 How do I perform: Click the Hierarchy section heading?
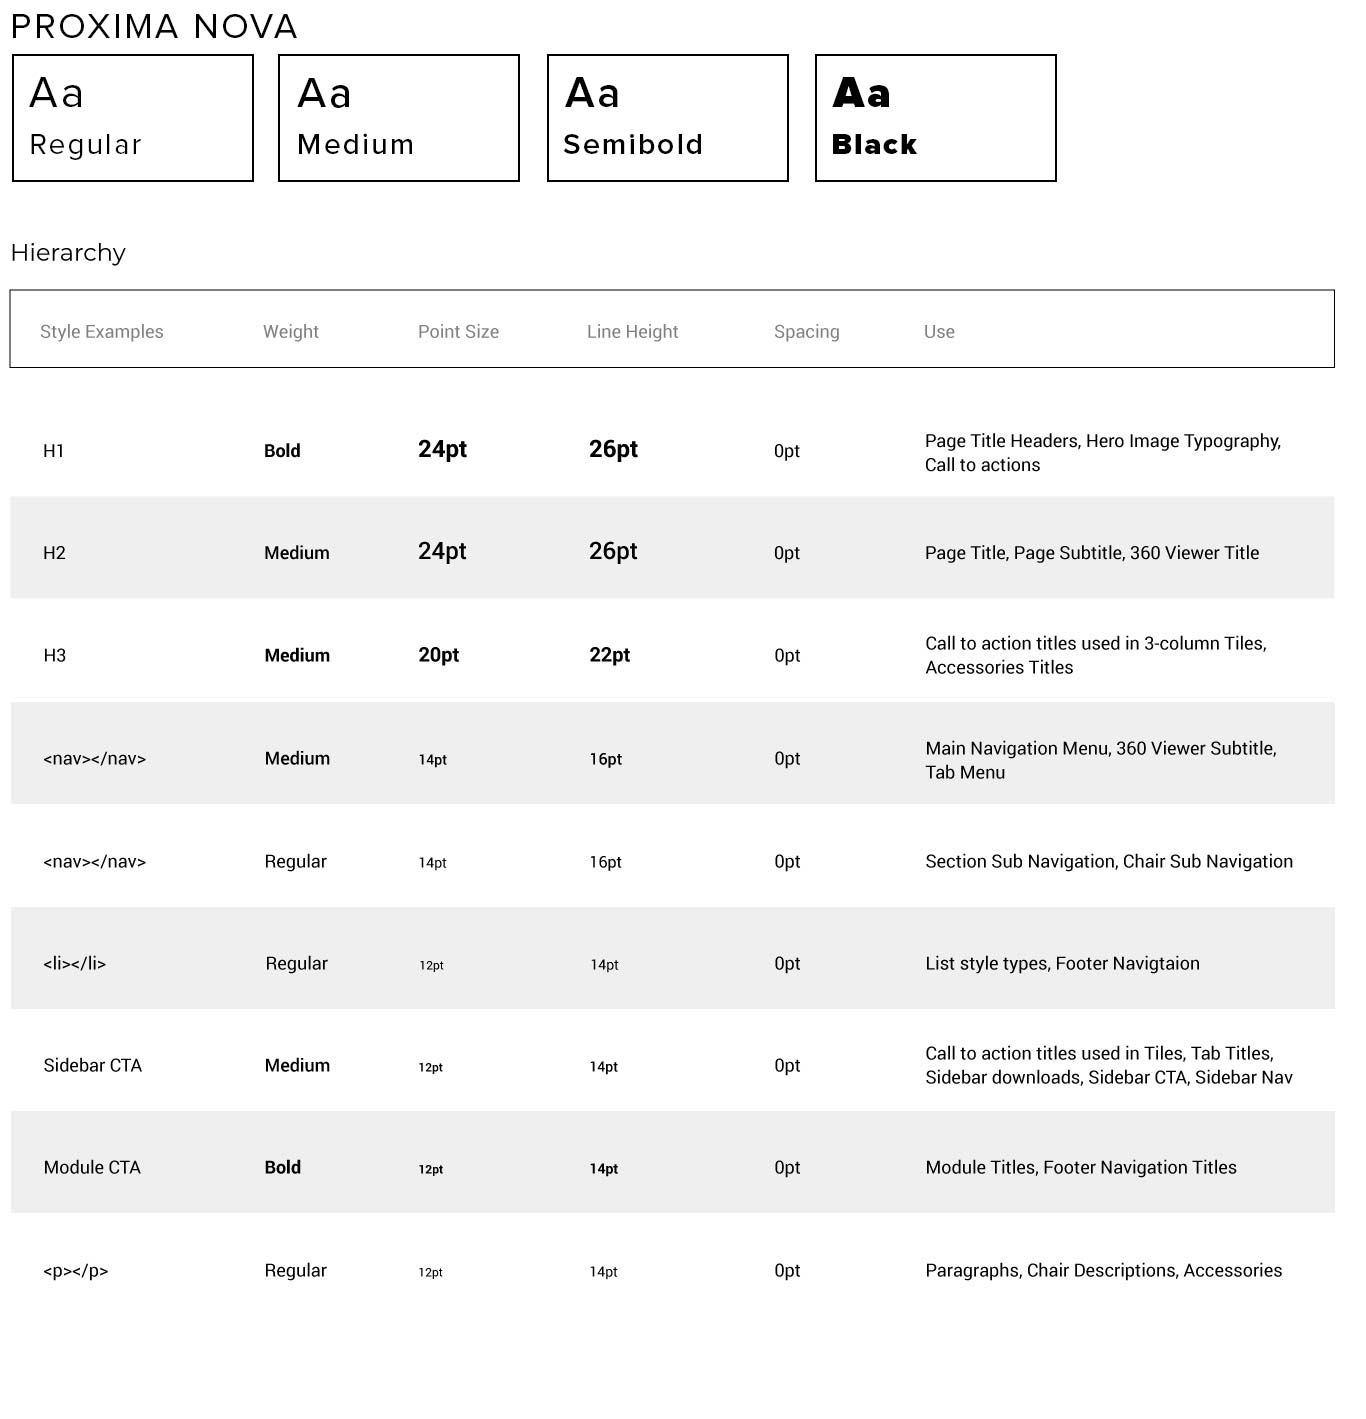68,253
